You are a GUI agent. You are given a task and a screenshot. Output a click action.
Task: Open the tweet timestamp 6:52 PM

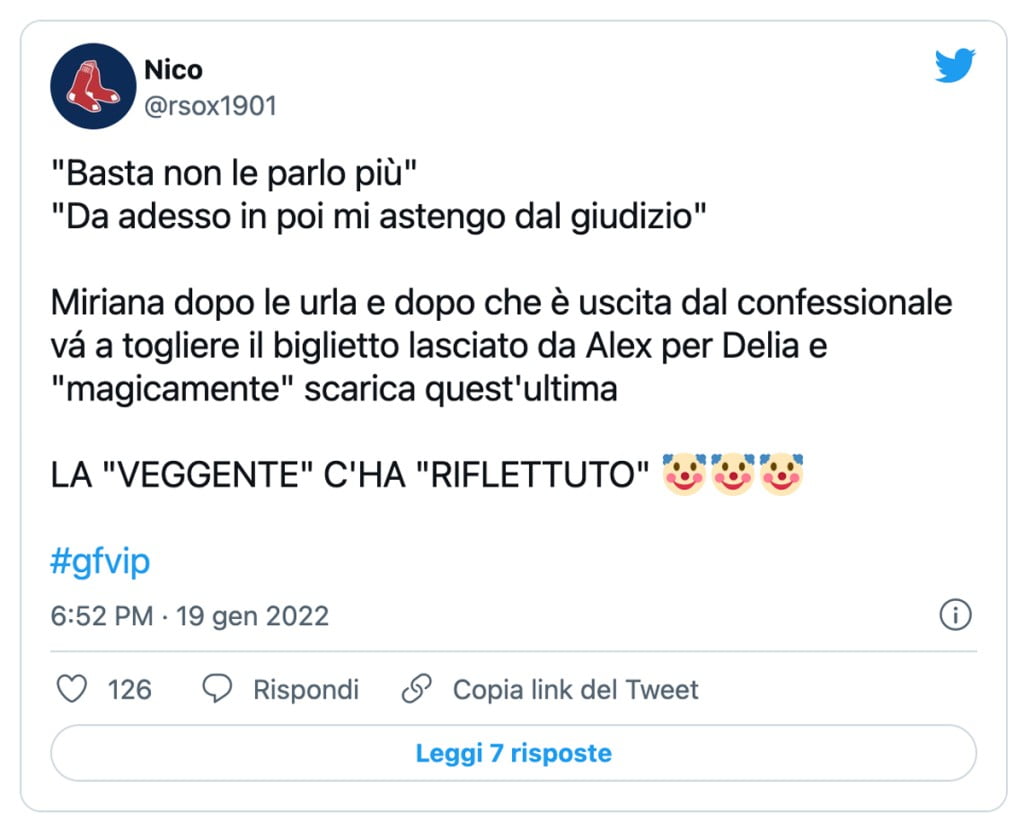click(x=101, y=616)
